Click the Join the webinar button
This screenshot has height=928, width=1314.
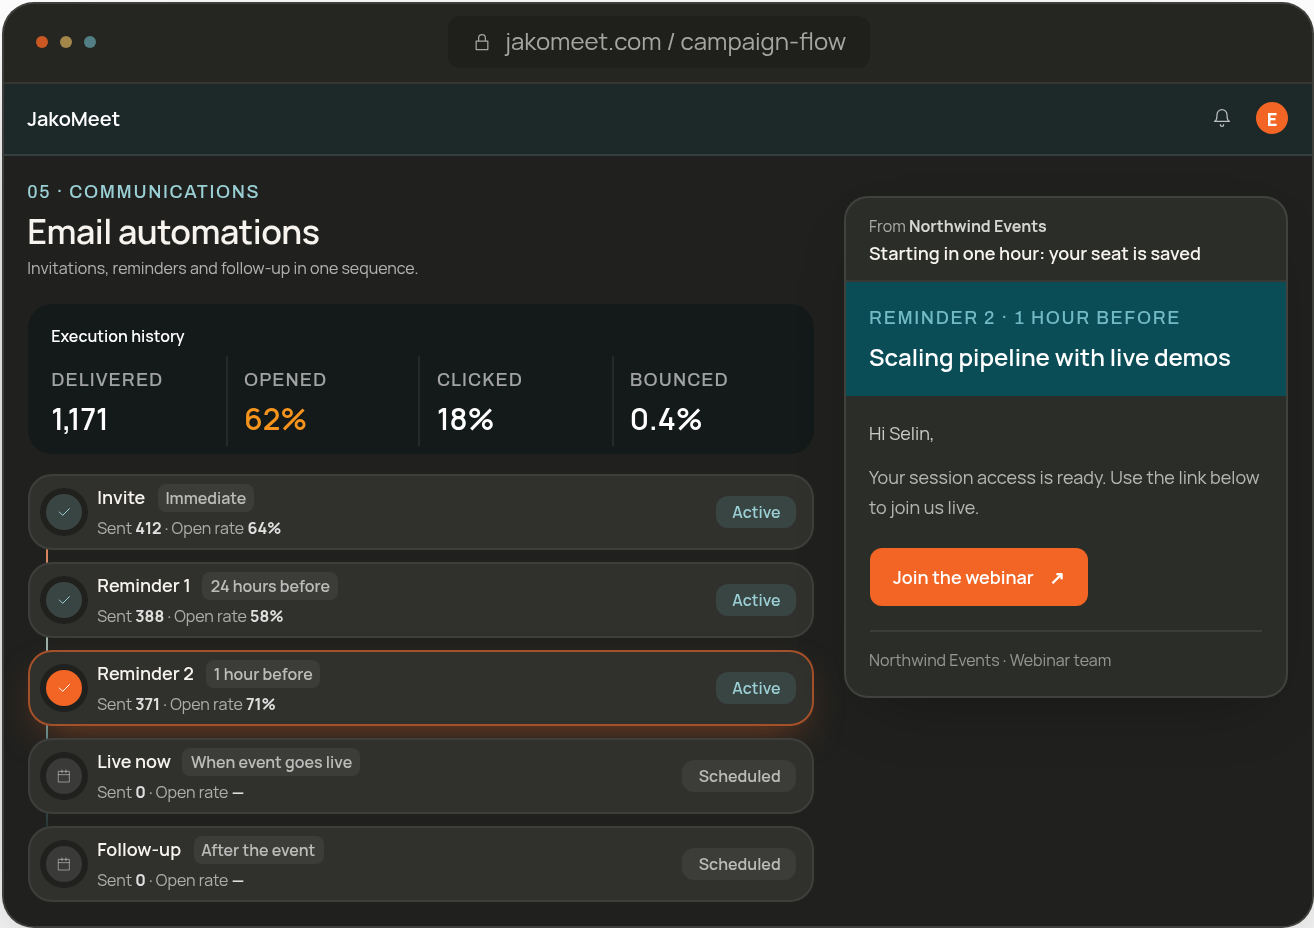978,577
